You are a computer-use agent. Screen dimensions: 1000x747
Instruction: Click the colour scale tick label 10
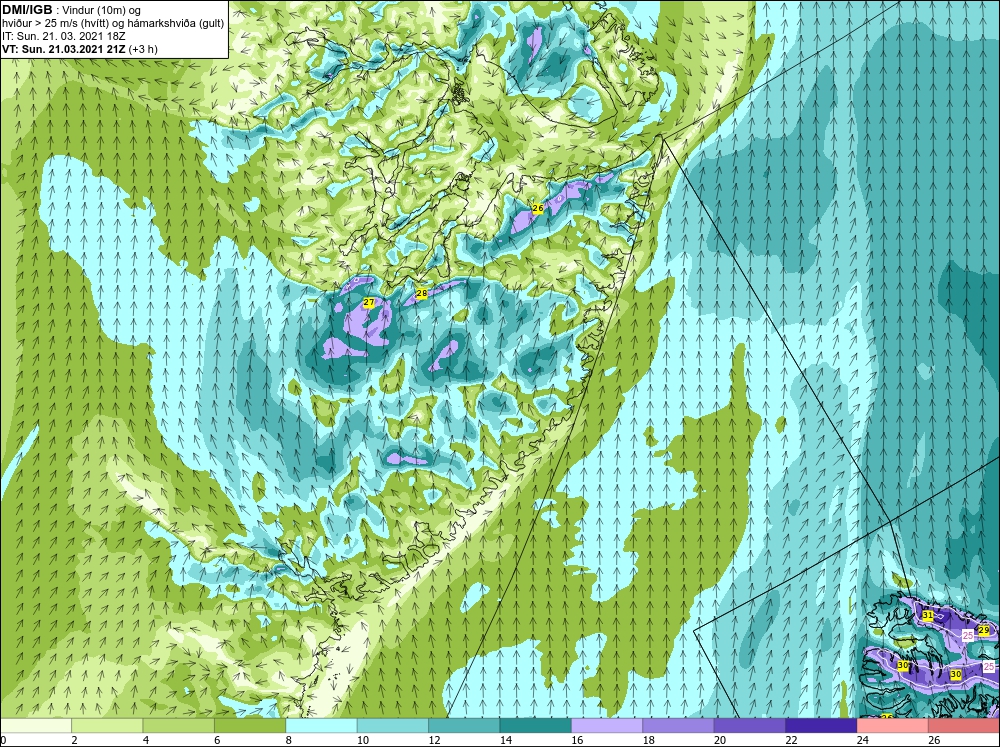[362, 740]
